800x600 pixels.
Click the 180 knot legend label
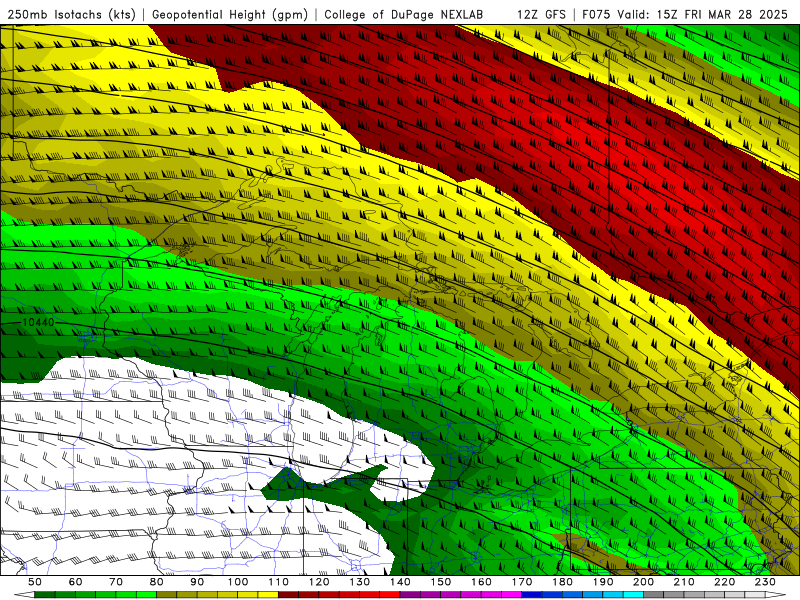click(x=562, y=582)
